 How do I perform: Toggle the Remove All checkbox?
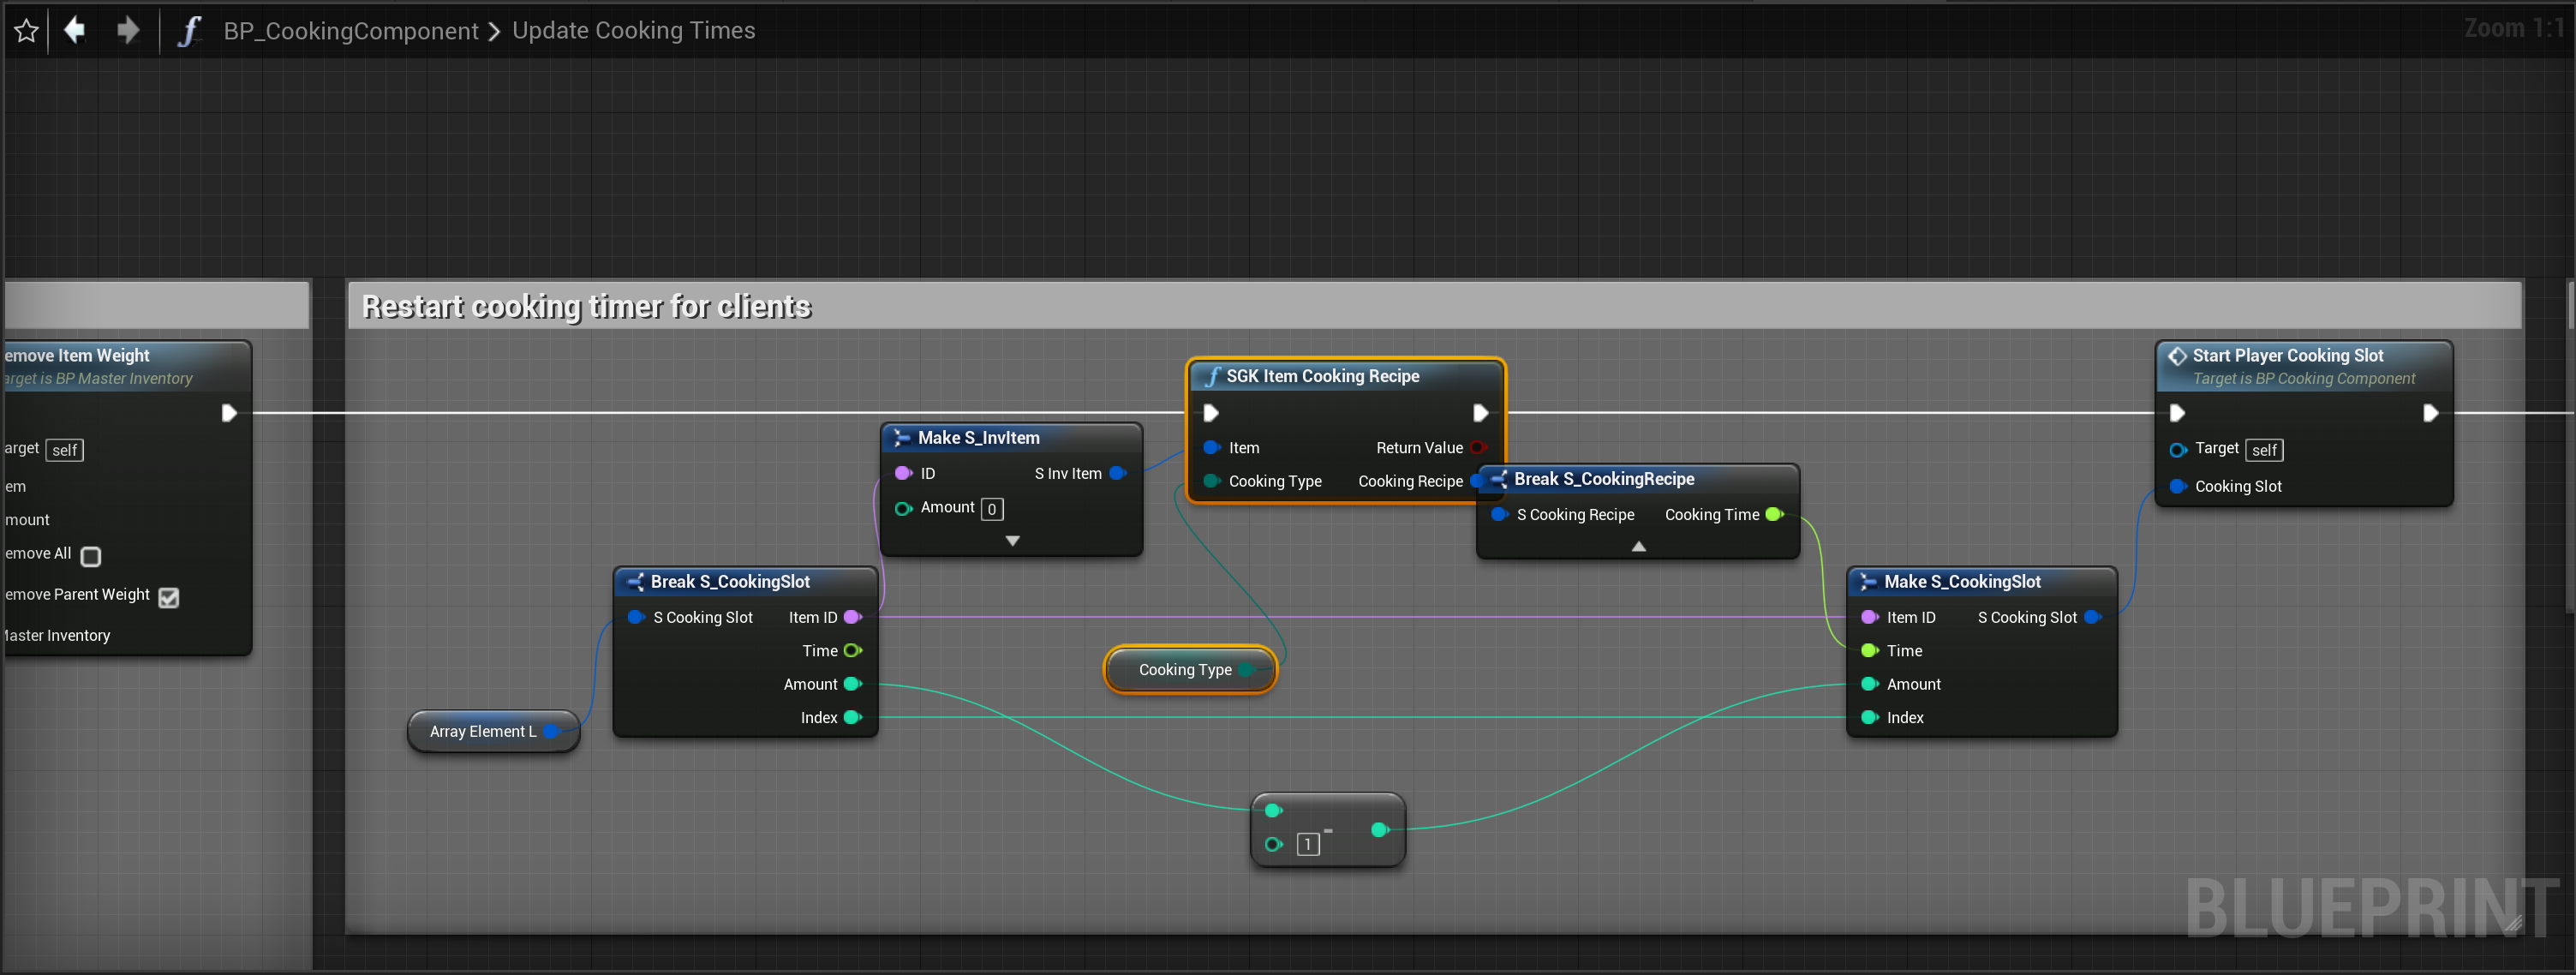tap(91, 556)
